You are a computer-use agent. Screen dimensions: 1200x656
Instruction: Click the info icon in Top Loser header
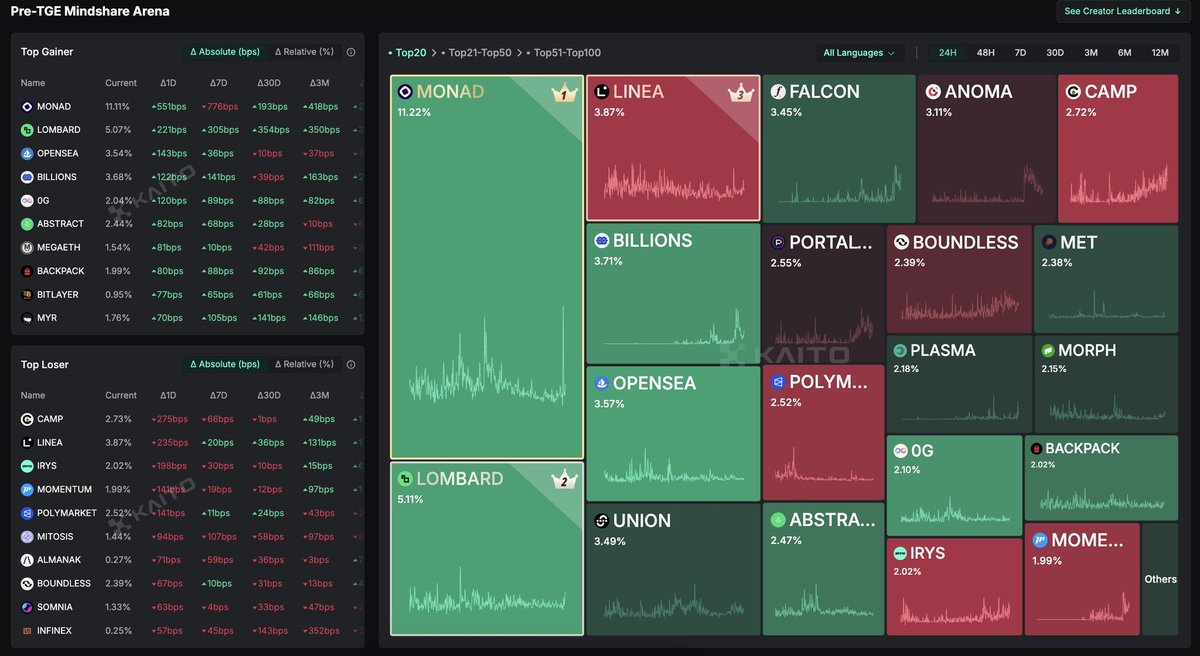[351, 365]
